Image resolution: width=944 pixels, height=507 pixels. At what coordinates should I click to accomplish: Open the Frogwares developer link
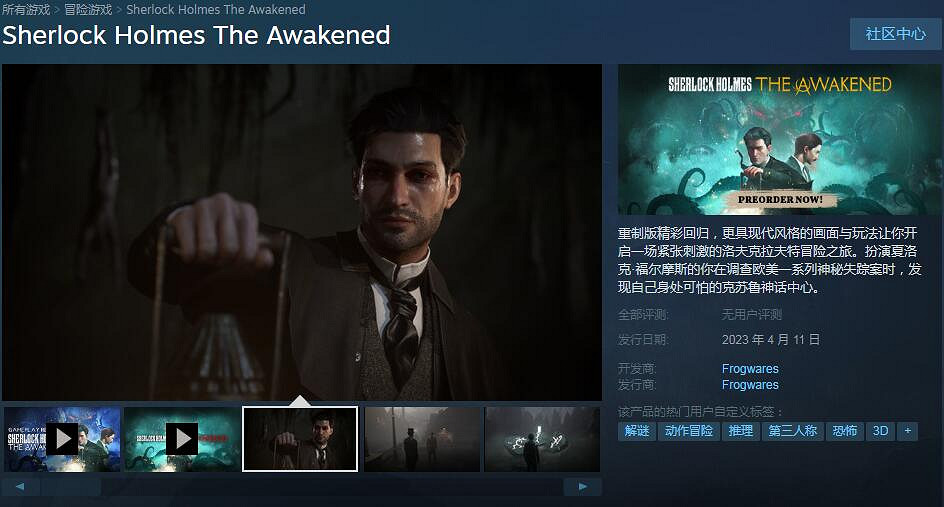[x=750, y=369]
